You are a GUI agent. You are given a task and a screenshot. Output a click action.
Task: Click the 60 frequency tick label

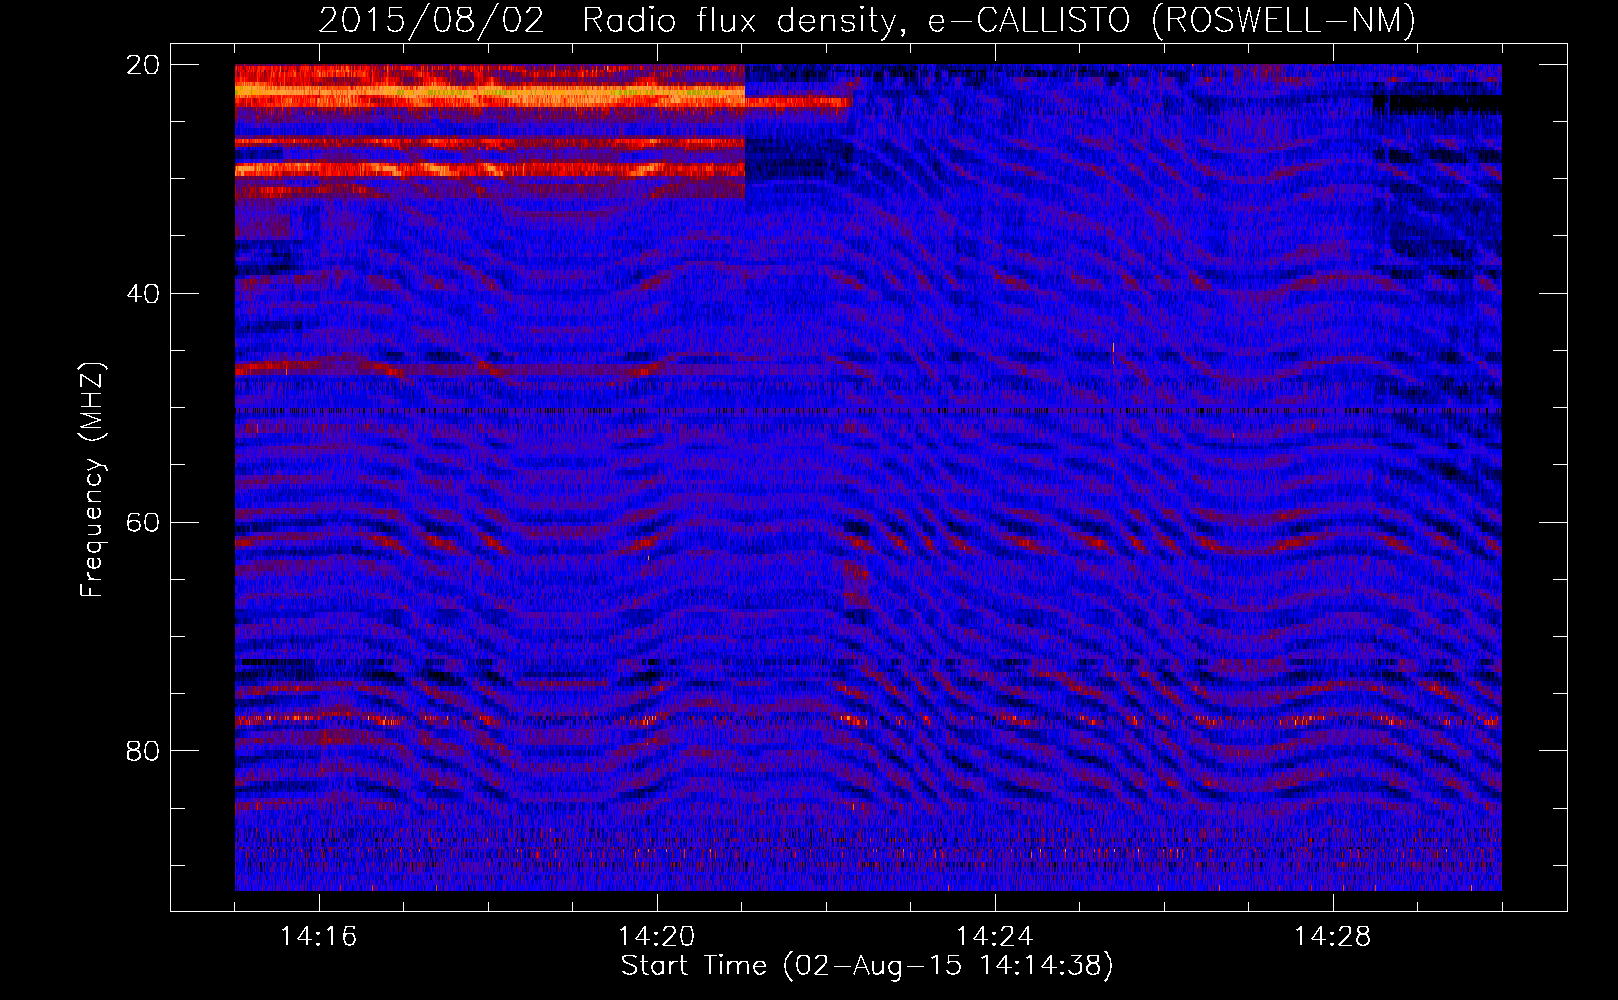click(x=143, y=523)
